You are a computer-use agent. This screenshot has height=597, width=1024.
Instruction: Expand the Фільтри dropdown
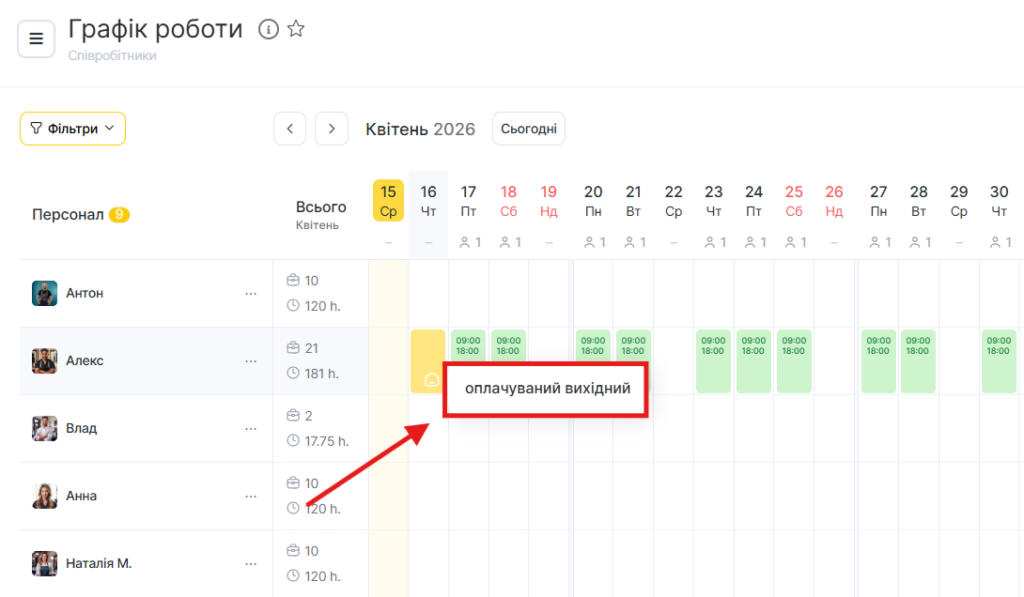coord(73,129)
